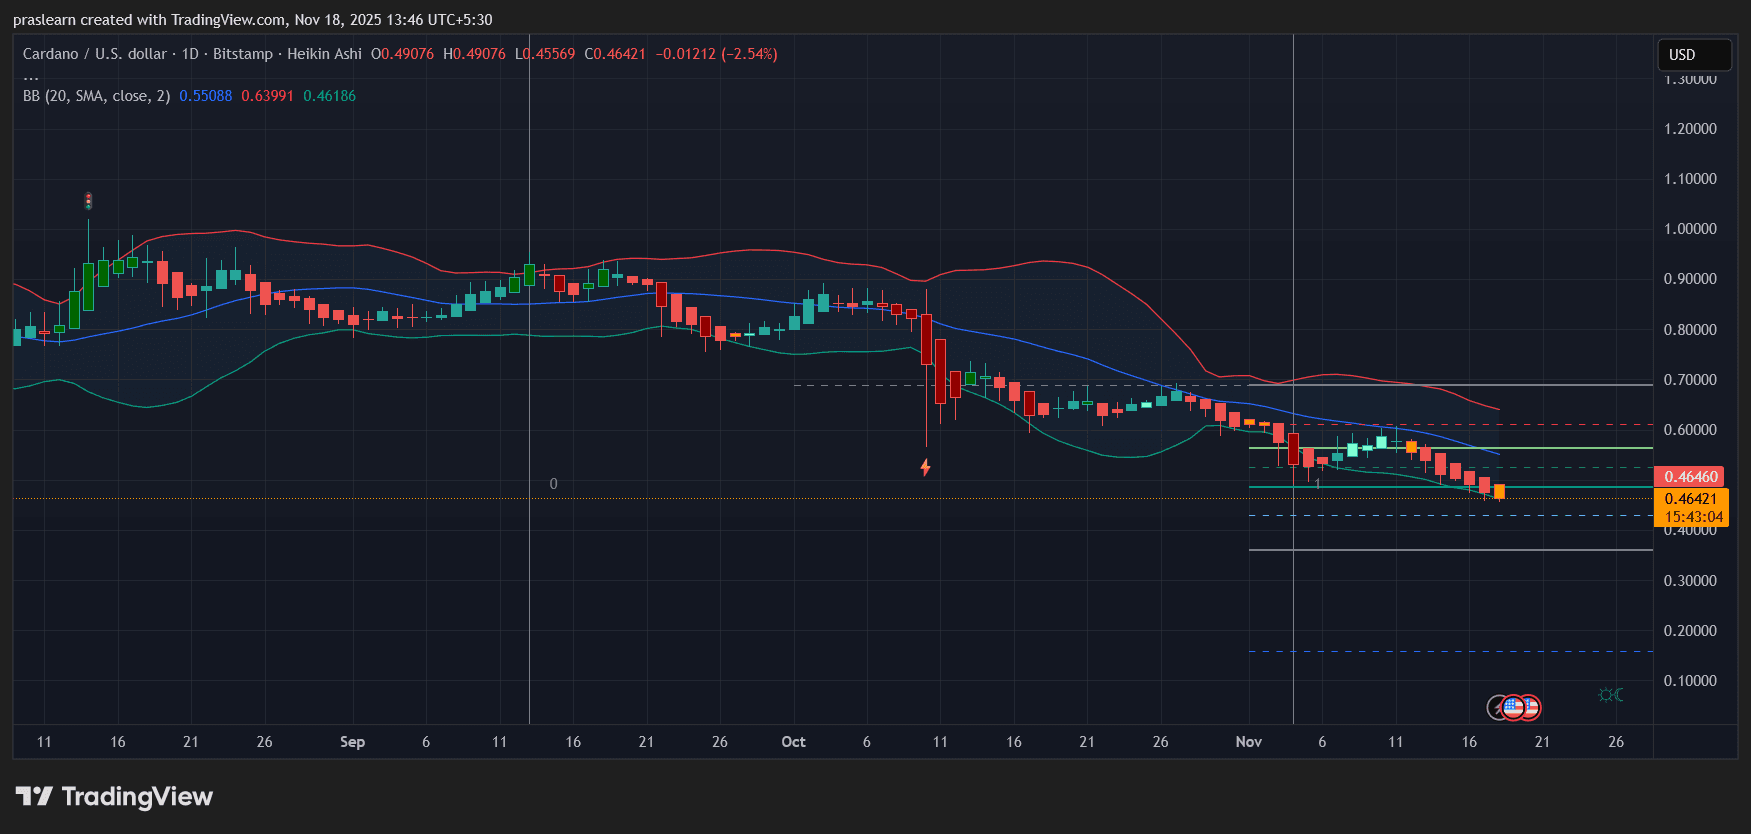Click the orange countdown price label 0.46421
Screen dimensions: 1751x834
1691,507
